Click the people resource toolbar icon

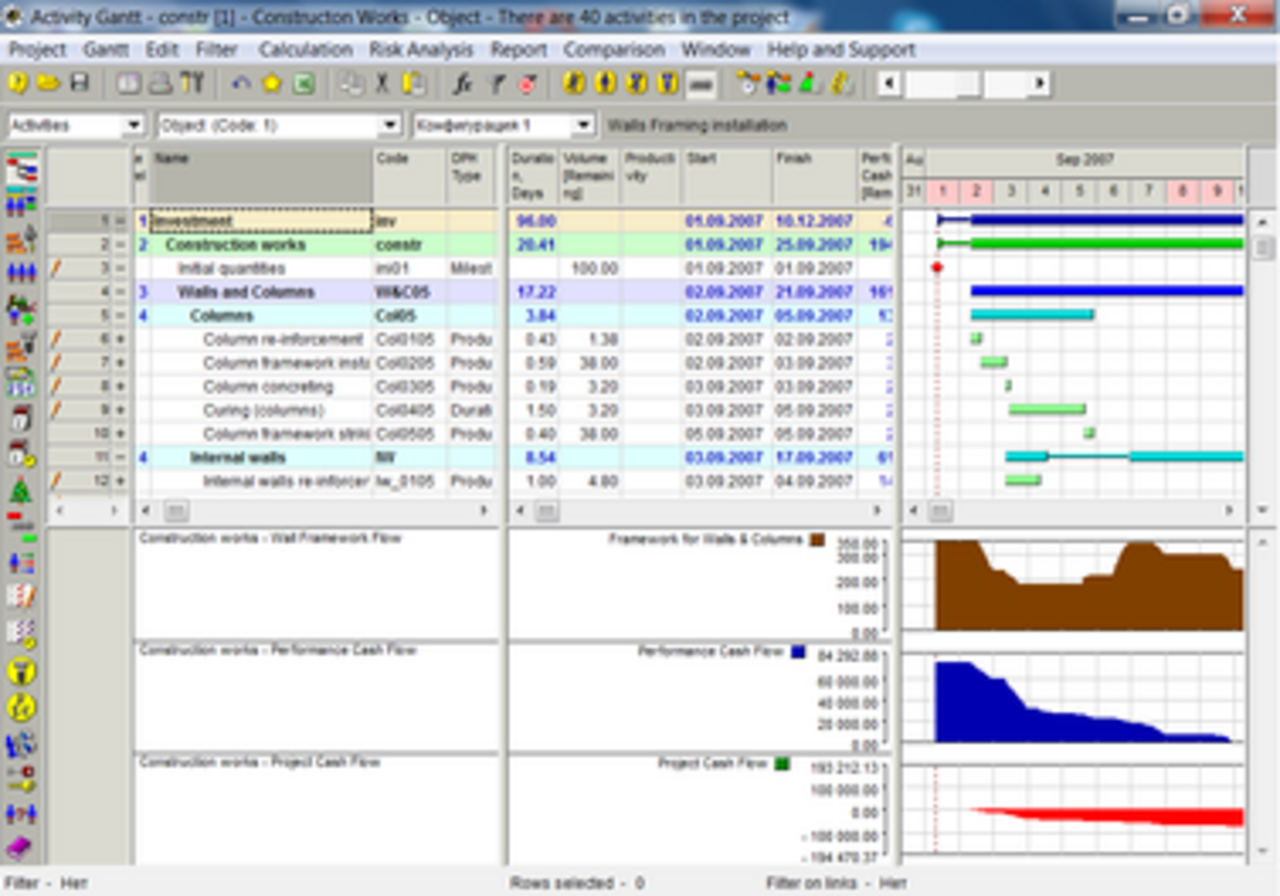point(779,84)
